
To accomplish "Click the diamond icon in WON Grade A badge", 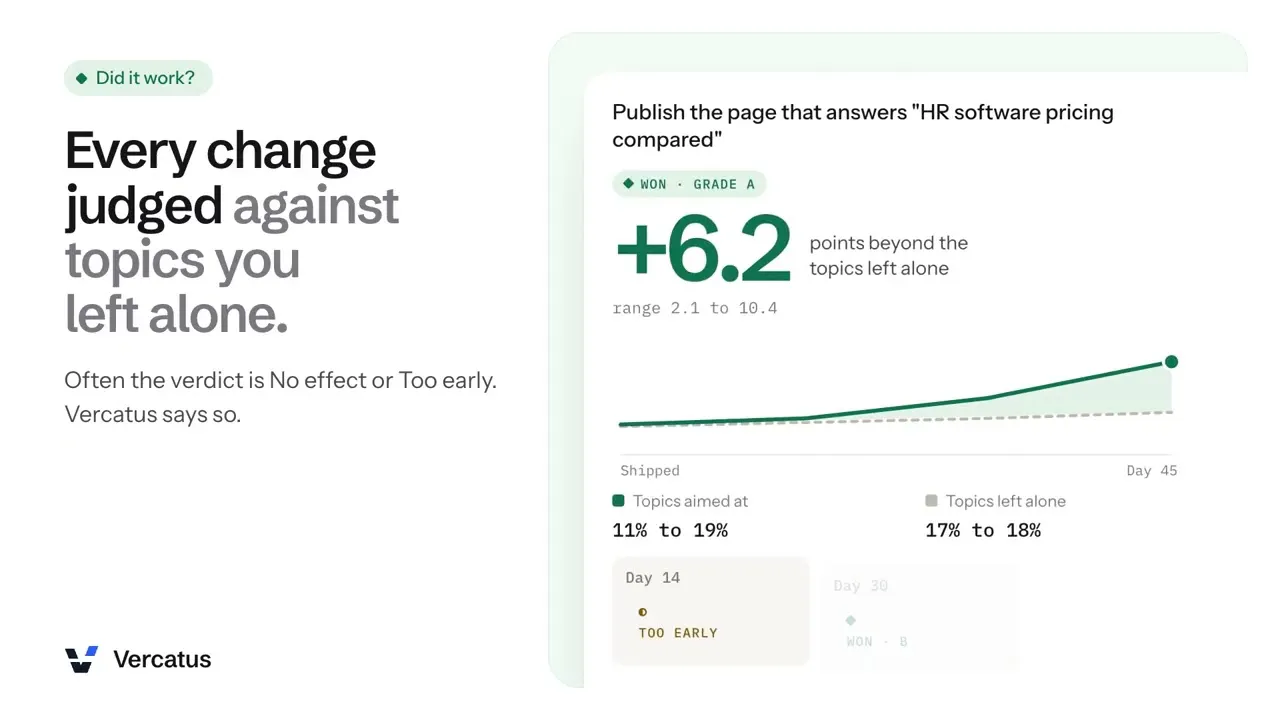I will pyautogui.click(x=628, y=184).
